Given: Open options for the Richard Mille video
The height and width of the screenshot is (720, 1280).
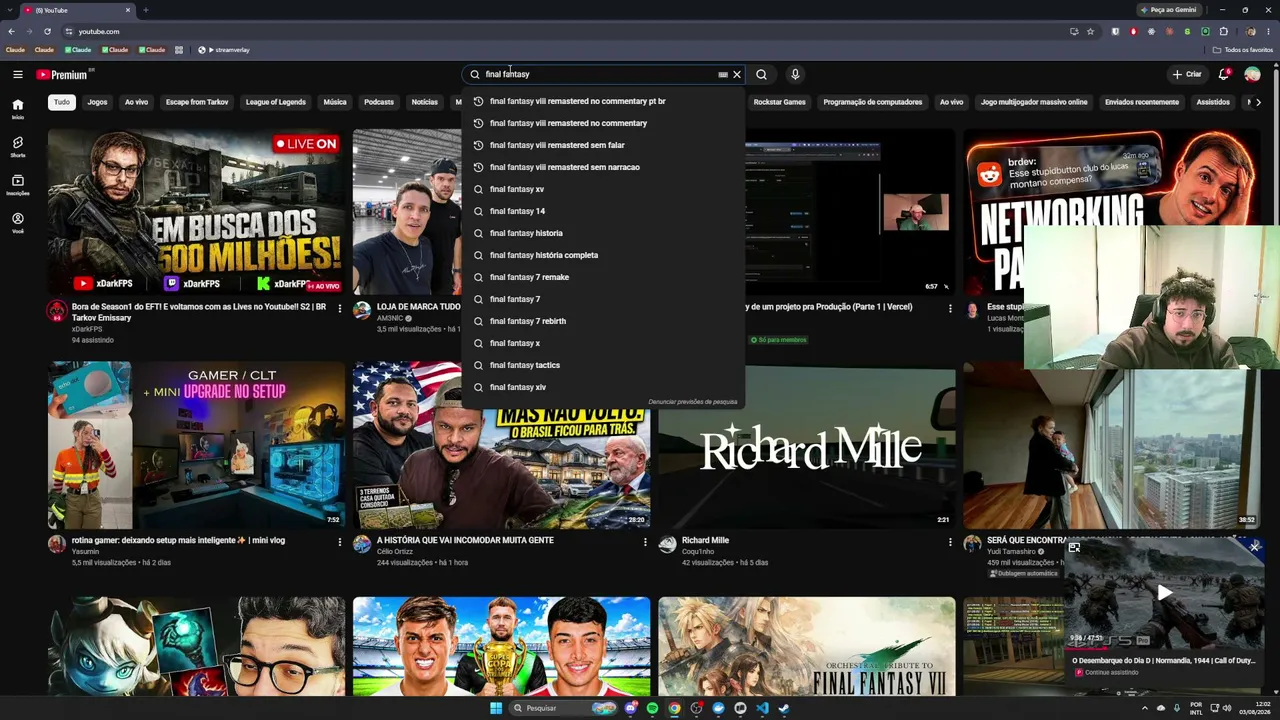Looking at the screenshot, I should (x=950, y=542).
